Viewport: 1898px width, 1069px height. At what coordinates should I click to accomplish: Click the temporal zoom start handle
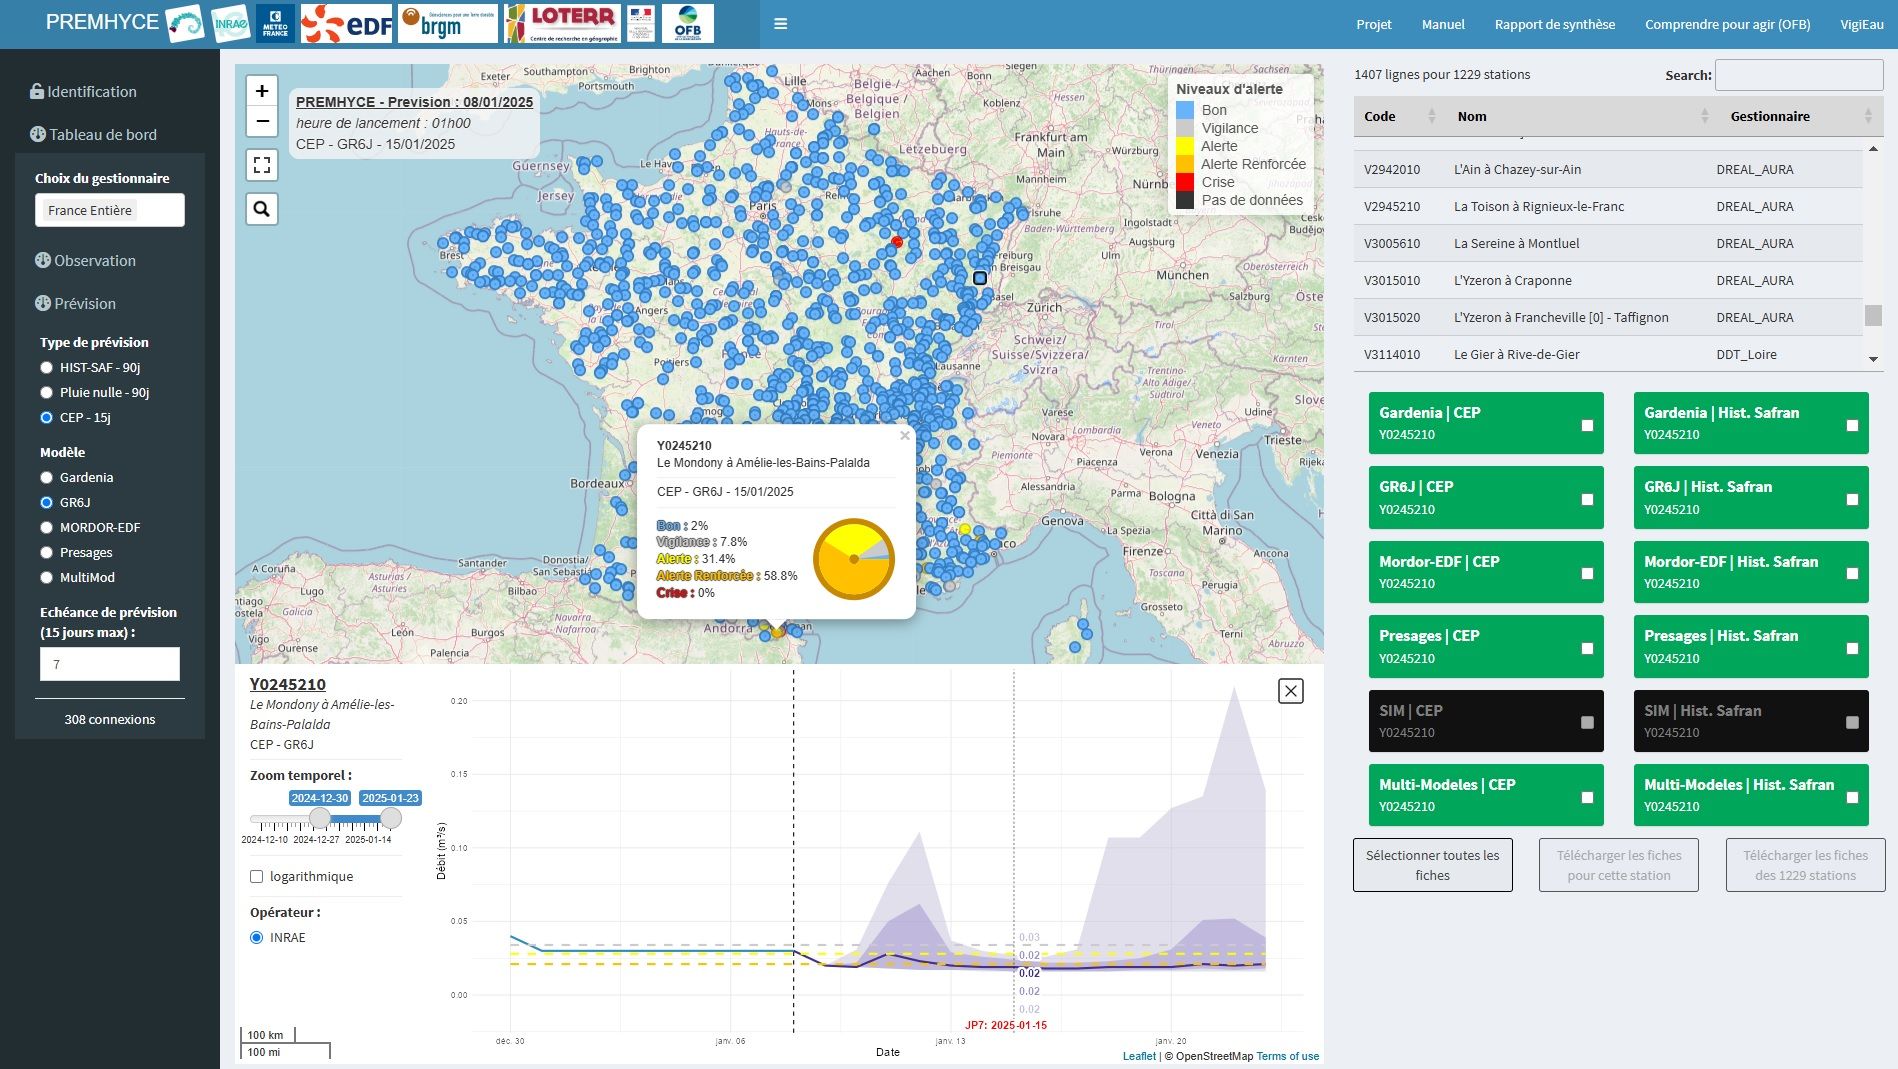[x=320, y=818]
